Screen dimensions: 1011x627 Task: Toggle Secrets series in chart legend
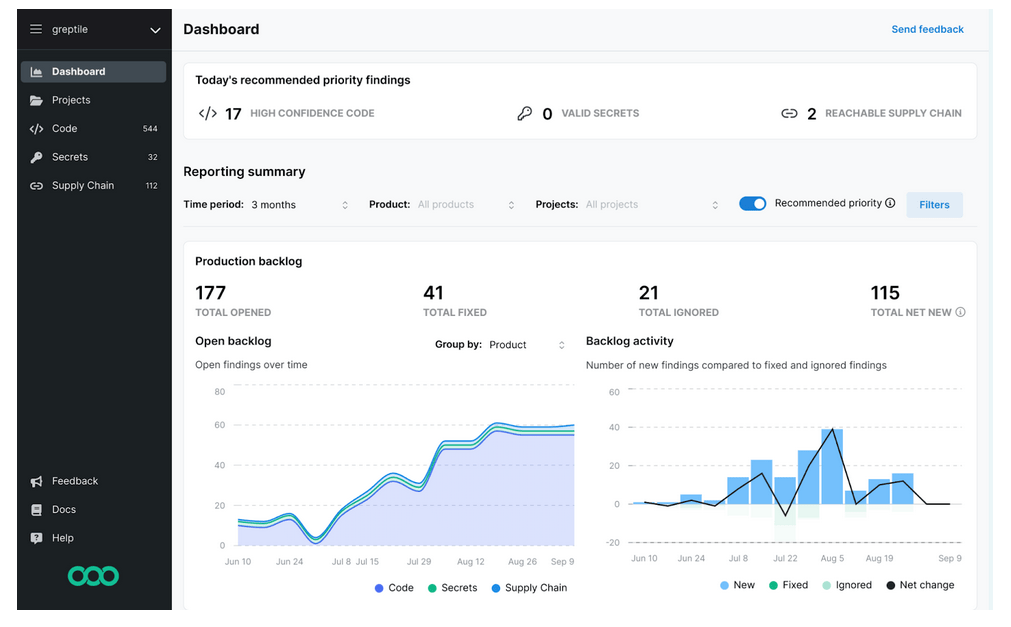tap(453, 588)
